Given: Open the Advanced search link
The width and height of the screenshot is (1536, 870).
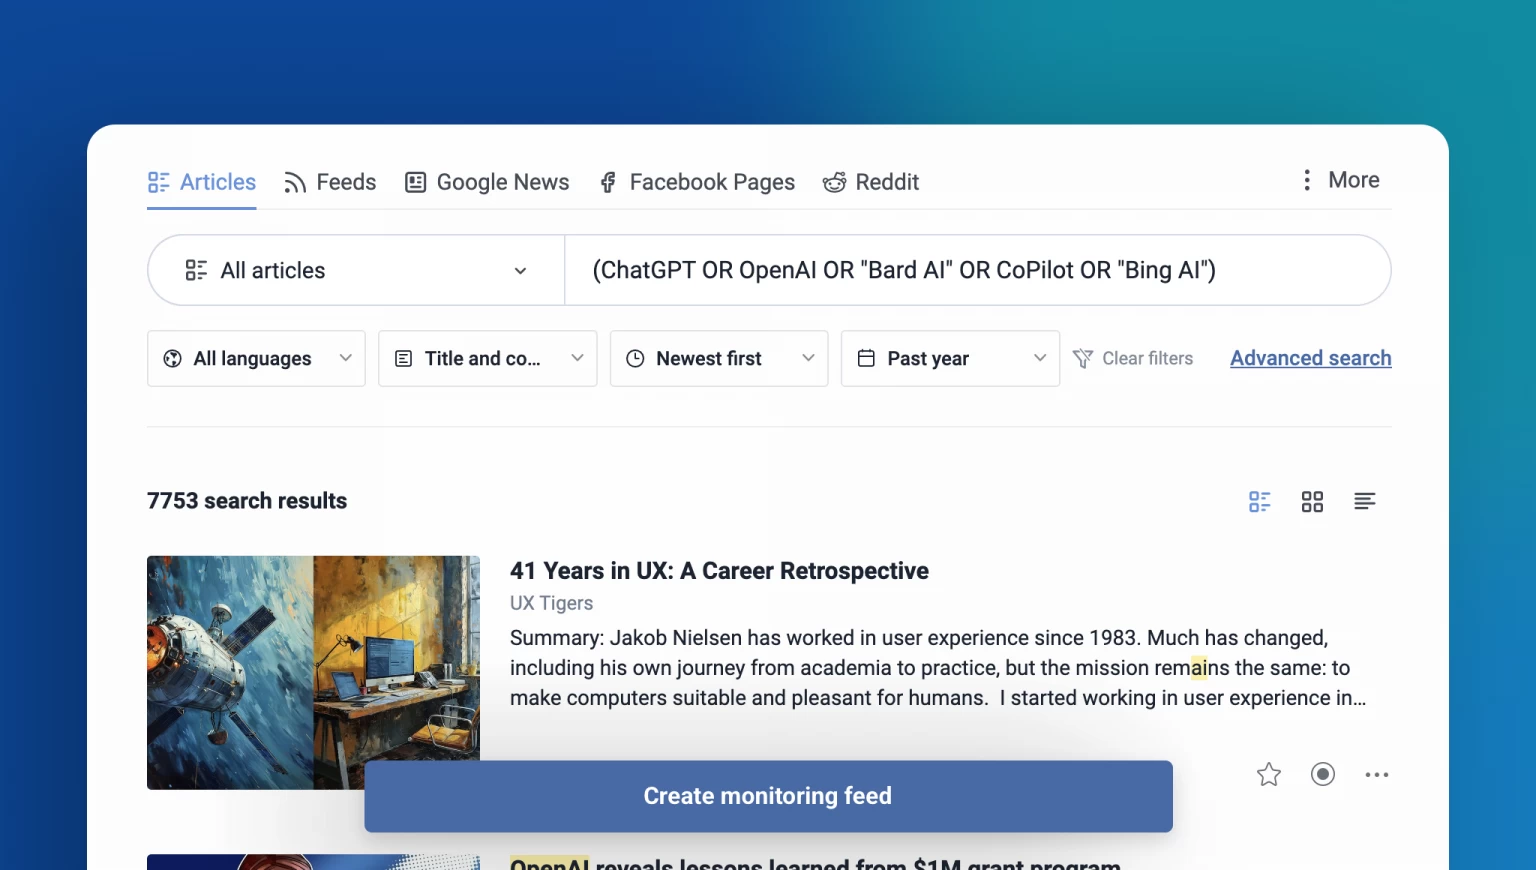Looking at the screenshot, I should [x=1310, y=358].
